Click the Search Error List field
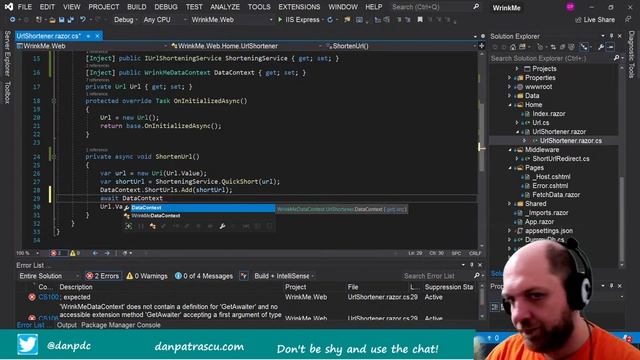The image size is (640, 360). (x=437, y=276)
